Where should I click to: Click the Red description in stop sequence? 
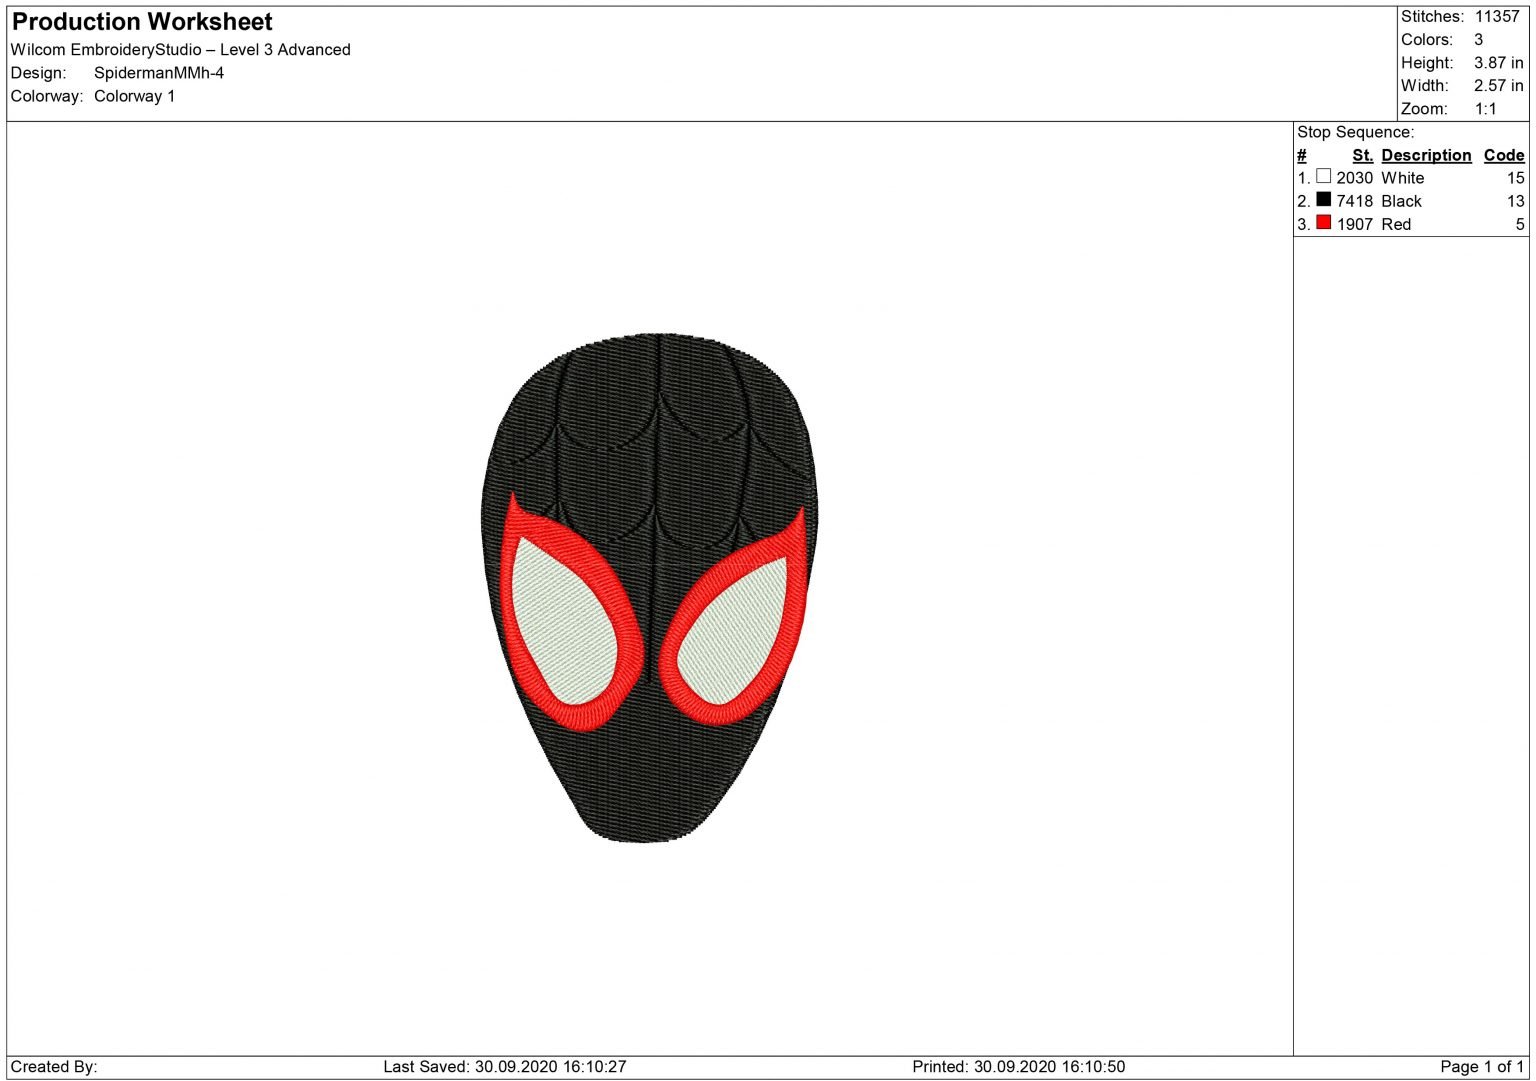pyautogui.click(x=1396, y=224)
